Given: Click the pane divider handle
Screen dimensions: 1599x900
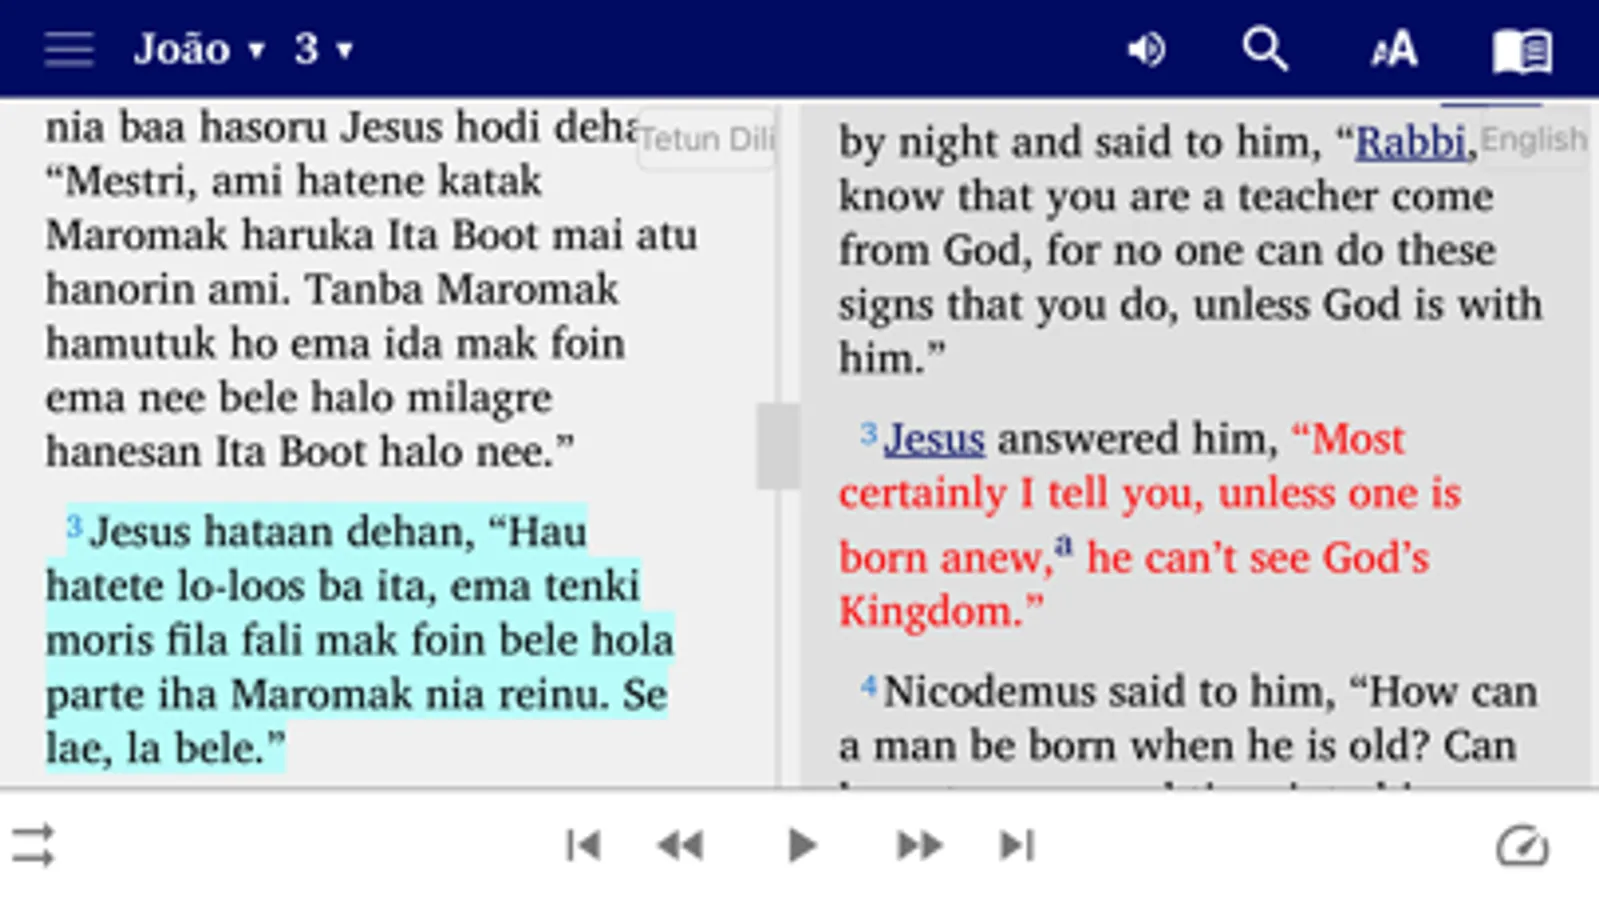Looking at the screenshot, I should point(778,446).
